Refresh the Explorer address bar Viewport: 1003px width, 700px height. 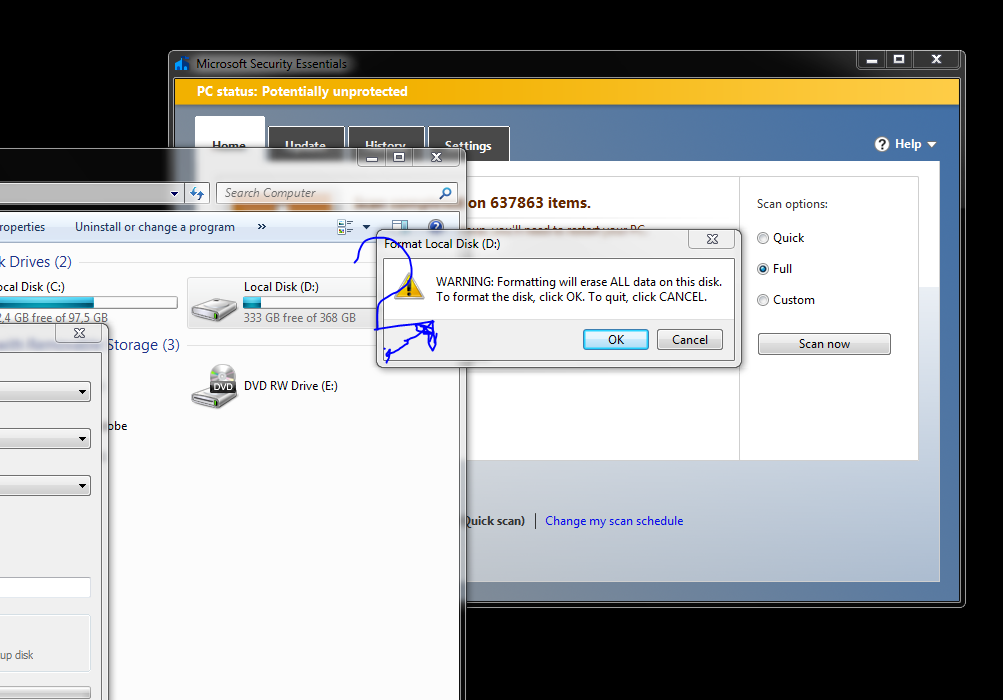click(x=197, y=193)
